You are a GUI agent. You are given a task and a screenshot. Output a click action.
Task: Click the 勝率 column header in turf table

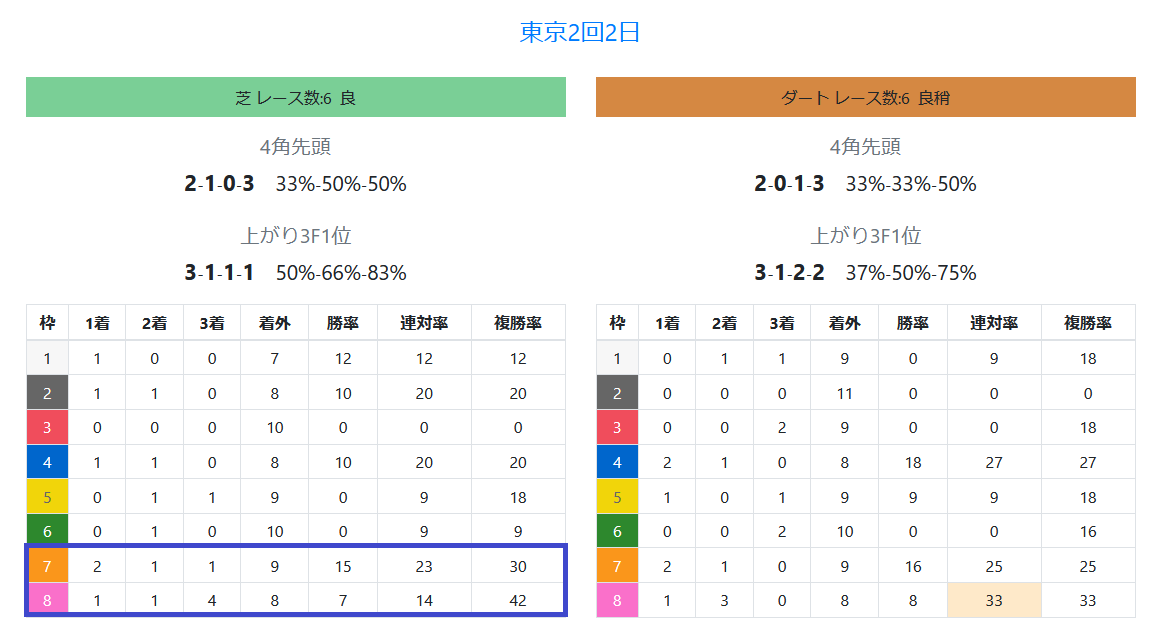[x=343, y=323]
